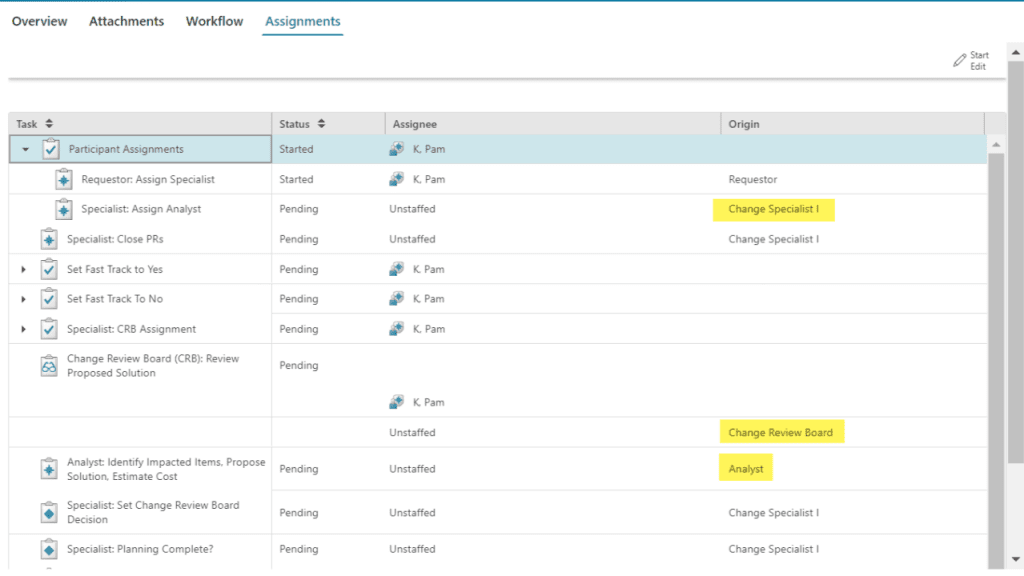Click the Set Fast Track to Yes checkbox icon

coord(49,270)
